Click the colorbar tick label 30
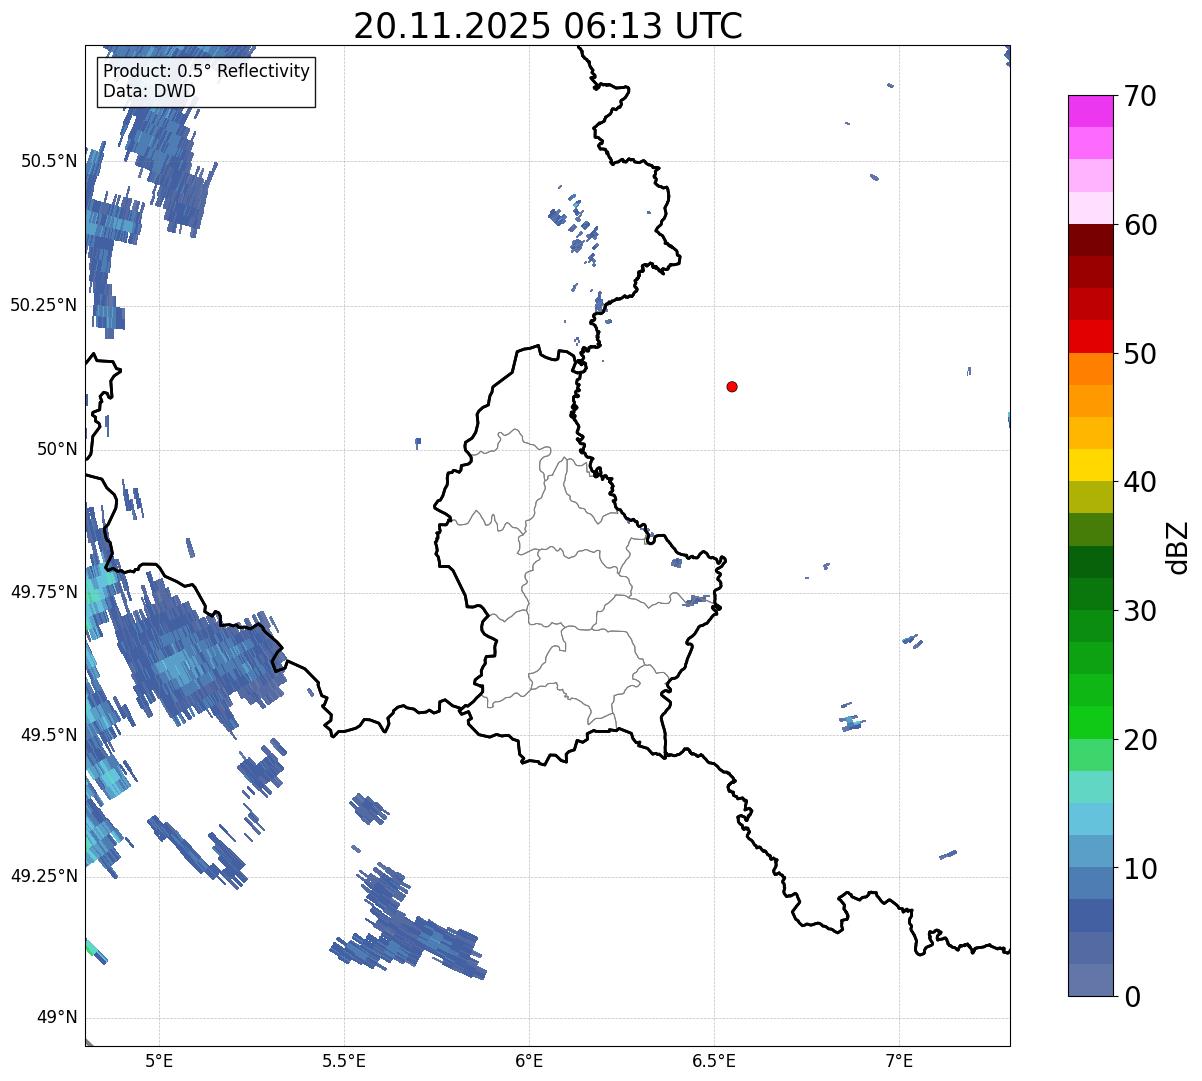1202x1081 pixels. (1140, 611)
